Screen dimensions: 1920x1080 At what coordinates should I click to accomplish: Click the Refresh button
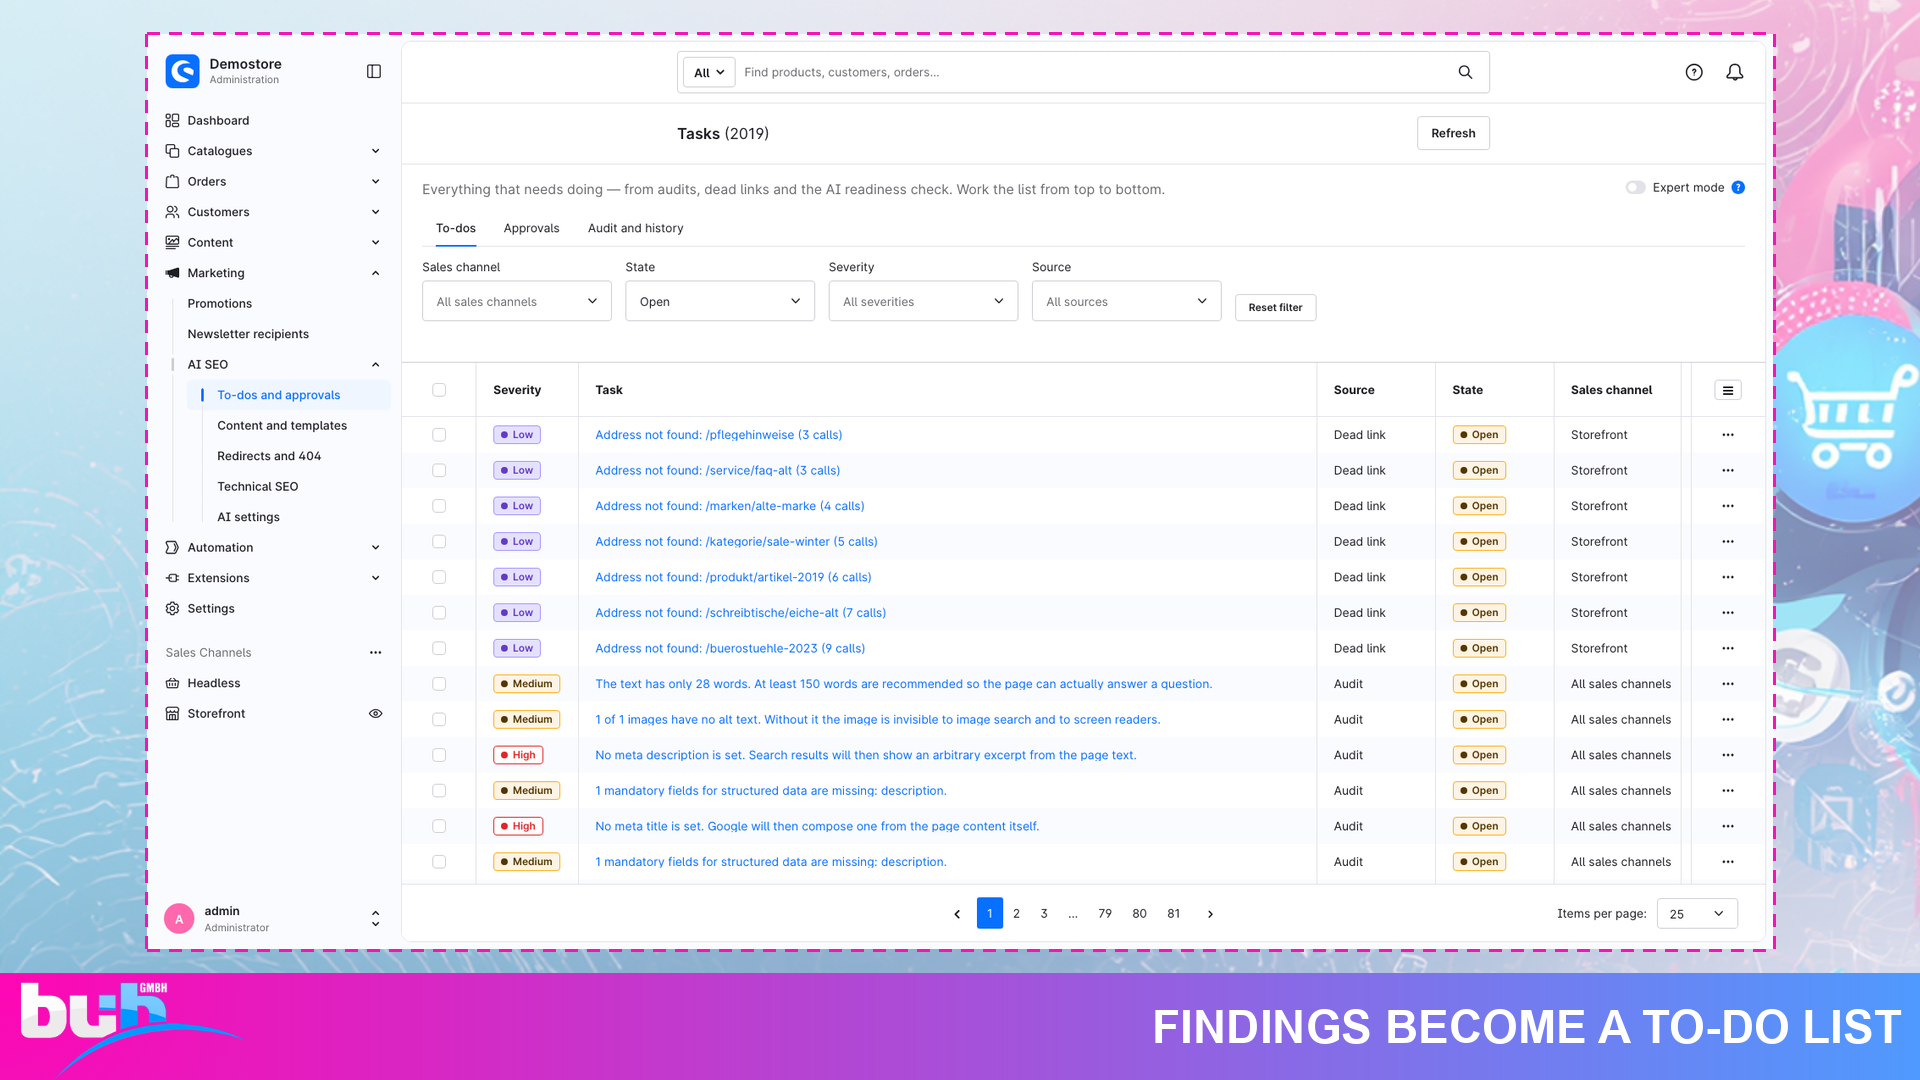point(1453,133)
